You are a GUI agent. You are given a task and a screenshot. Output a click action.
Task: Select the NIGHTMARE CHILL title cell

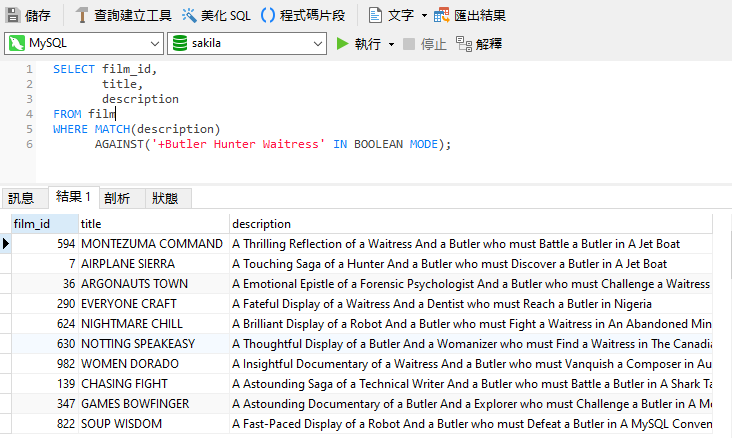tap(154, 324)
